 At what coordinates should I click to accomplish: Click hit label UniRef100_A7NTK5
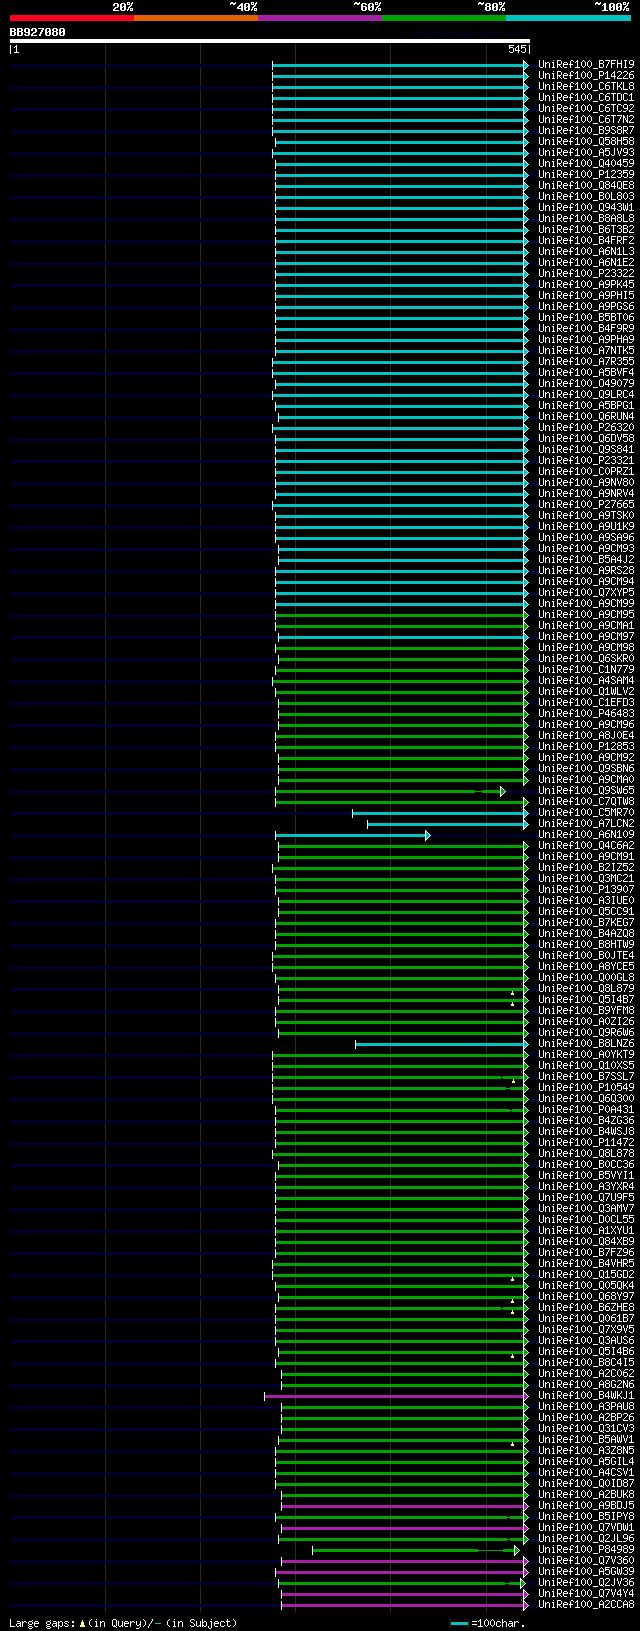(586, 350)
